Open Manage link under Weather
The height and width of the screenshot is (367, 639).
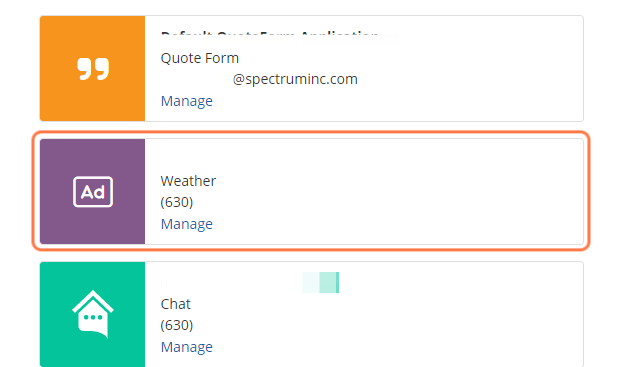point(187,224)
